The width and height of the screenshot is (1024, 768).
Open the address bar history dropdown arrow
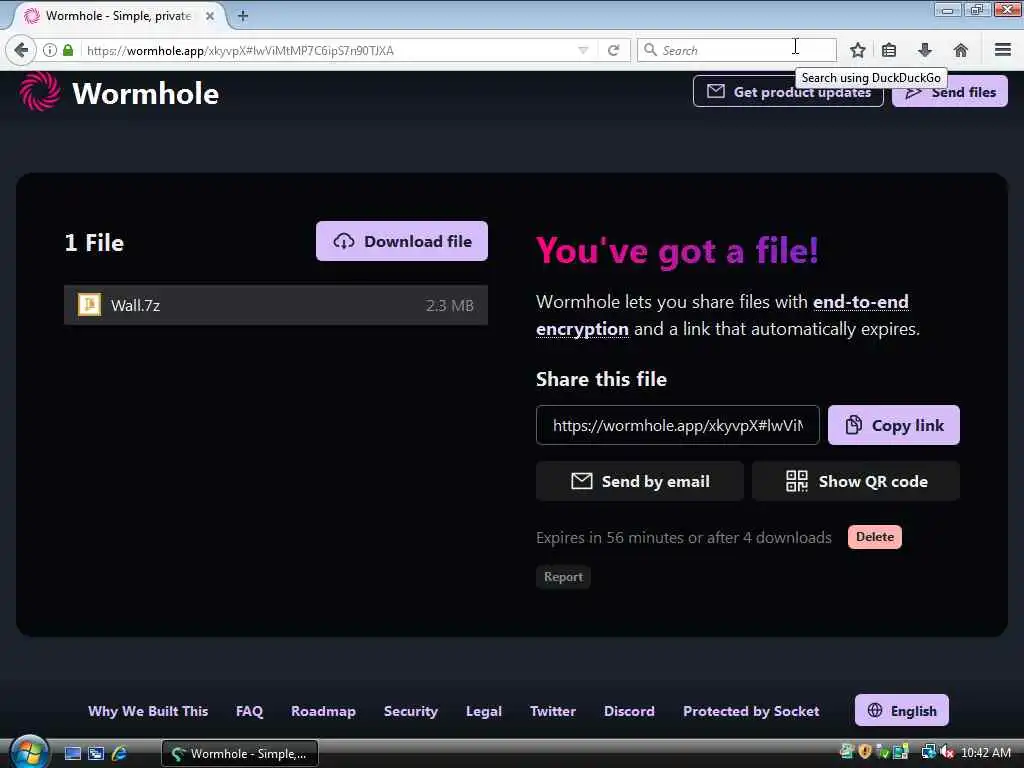tap(583, 50)
